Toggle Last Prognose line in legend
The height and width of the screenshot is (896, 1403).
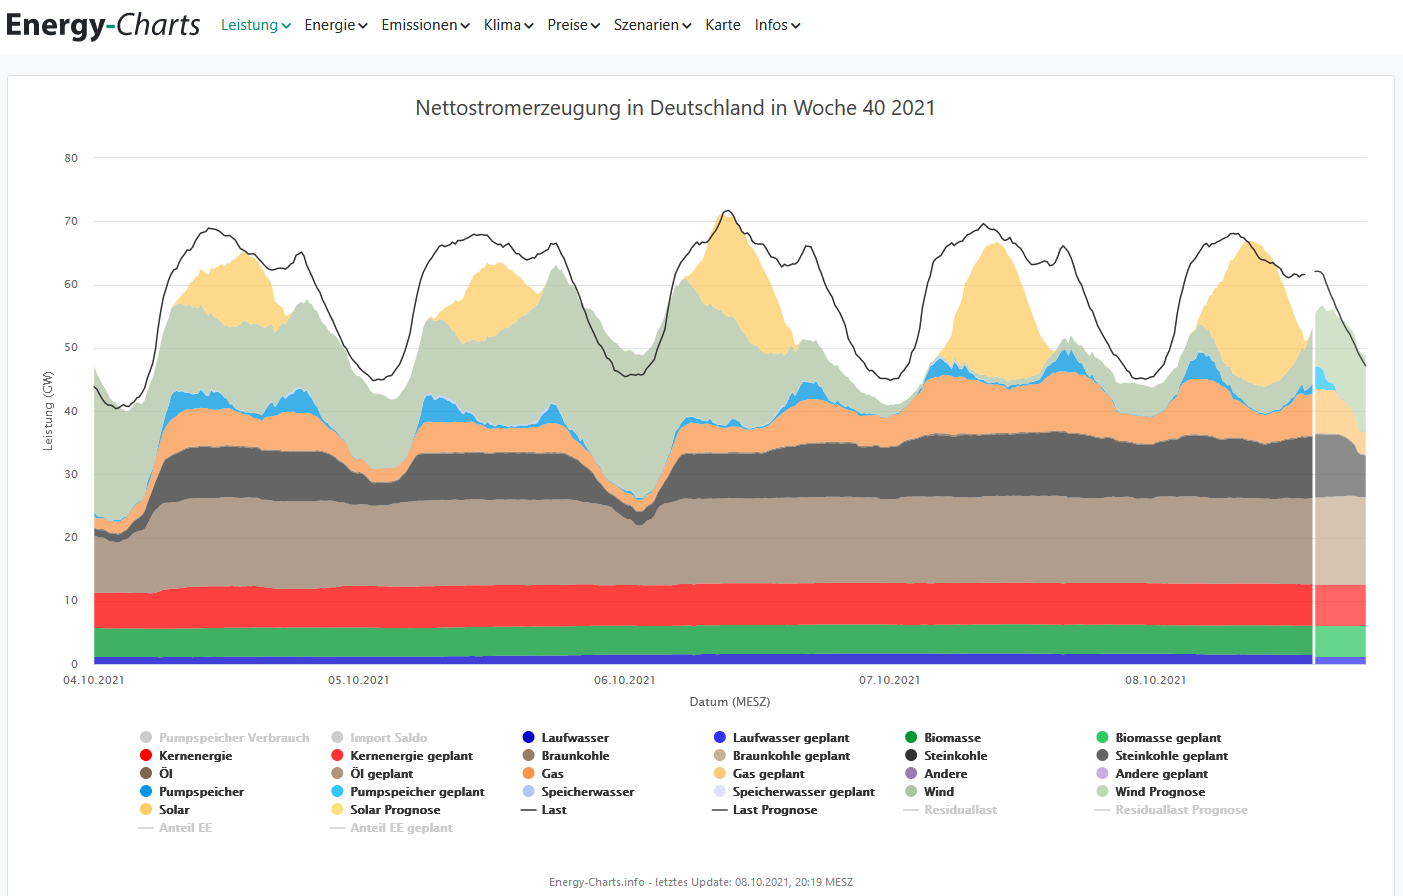pyautogui.click(x=765, y=810)
